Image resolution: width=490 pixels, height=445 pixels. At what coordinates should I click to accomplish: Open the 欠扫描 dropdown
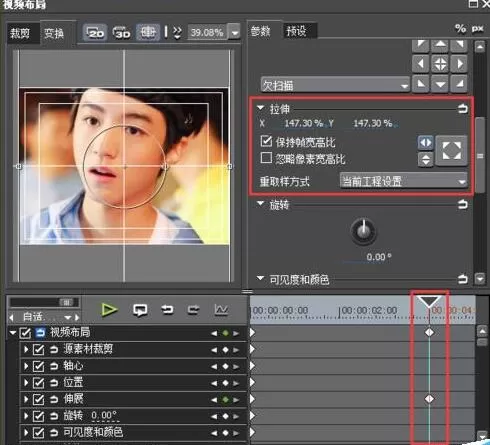click(x=335, y=85)
